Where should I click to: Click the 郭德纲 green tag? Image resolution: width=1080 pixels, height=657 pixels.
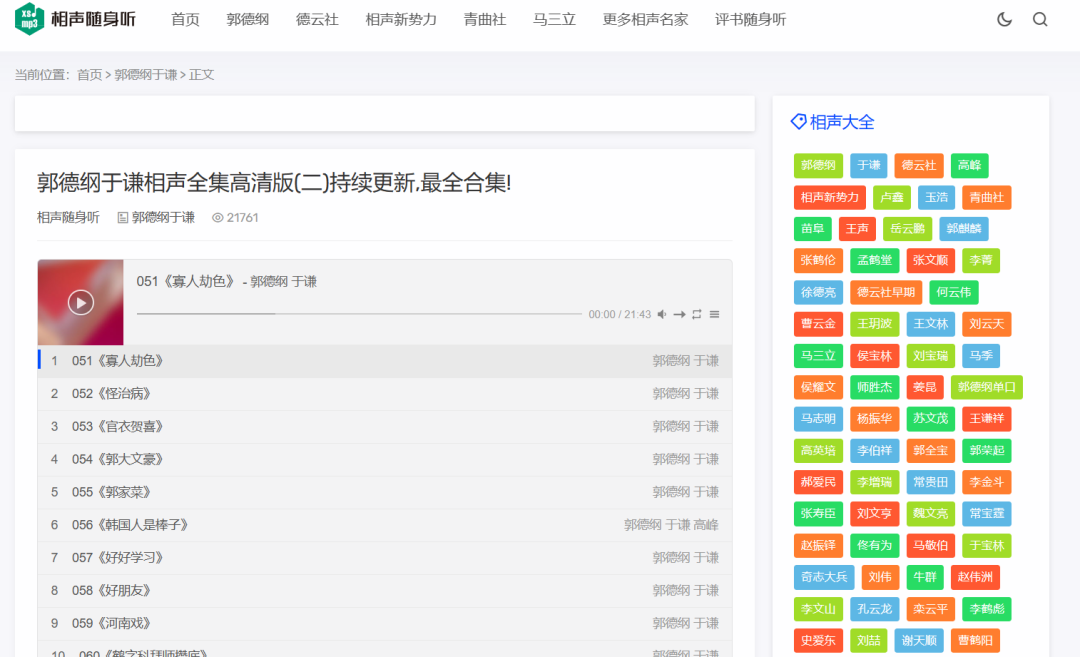tap(818, 165)
